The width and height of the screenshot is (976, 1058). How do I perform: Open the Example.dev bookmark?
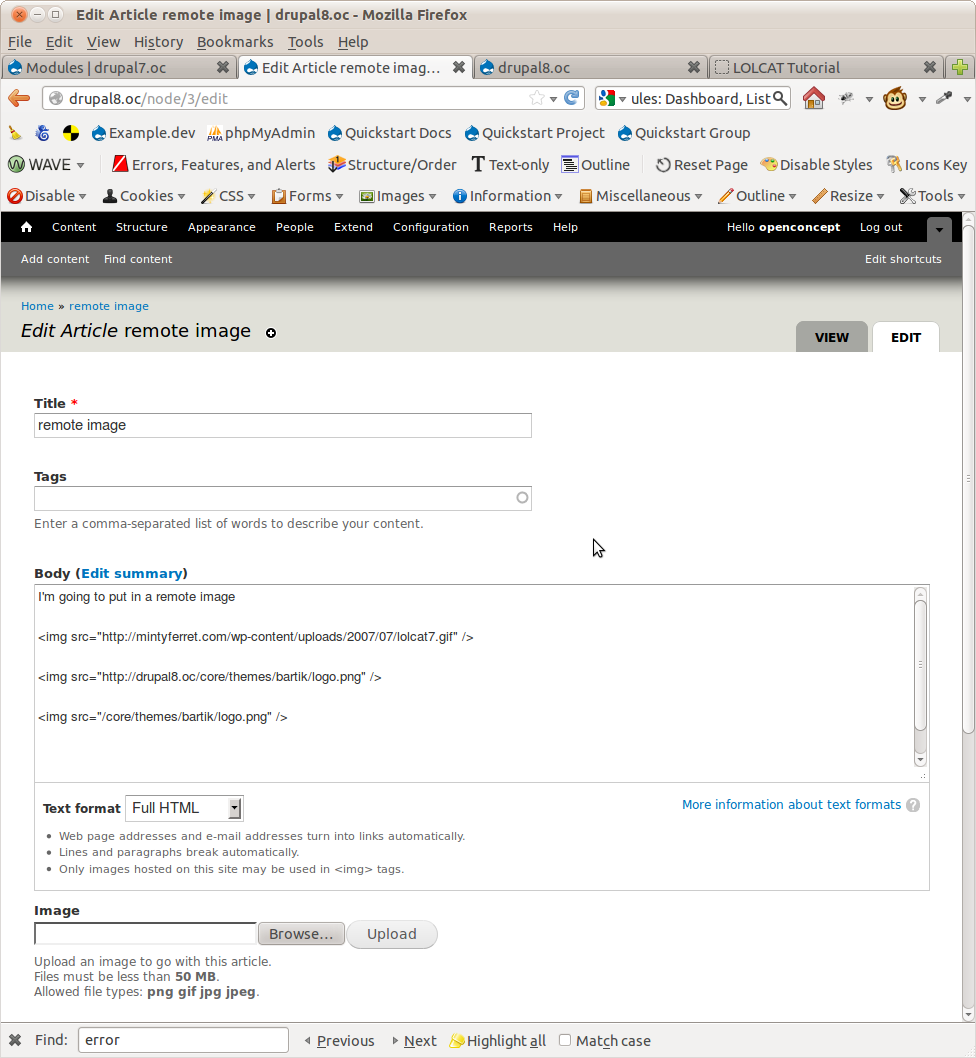[x=143, y=133]
